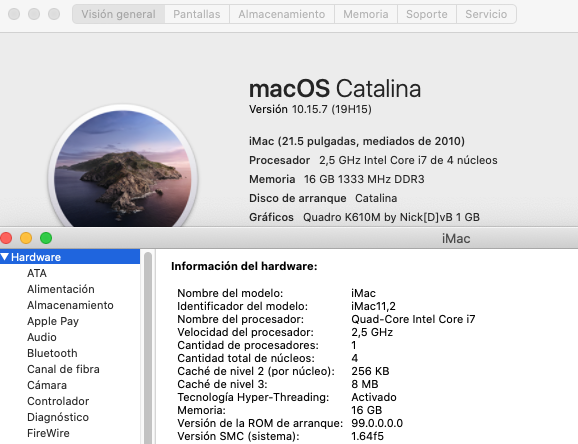Click the macOS Catalina title
This screenshot has height=444, width=578.
click(x=335, y=89)
